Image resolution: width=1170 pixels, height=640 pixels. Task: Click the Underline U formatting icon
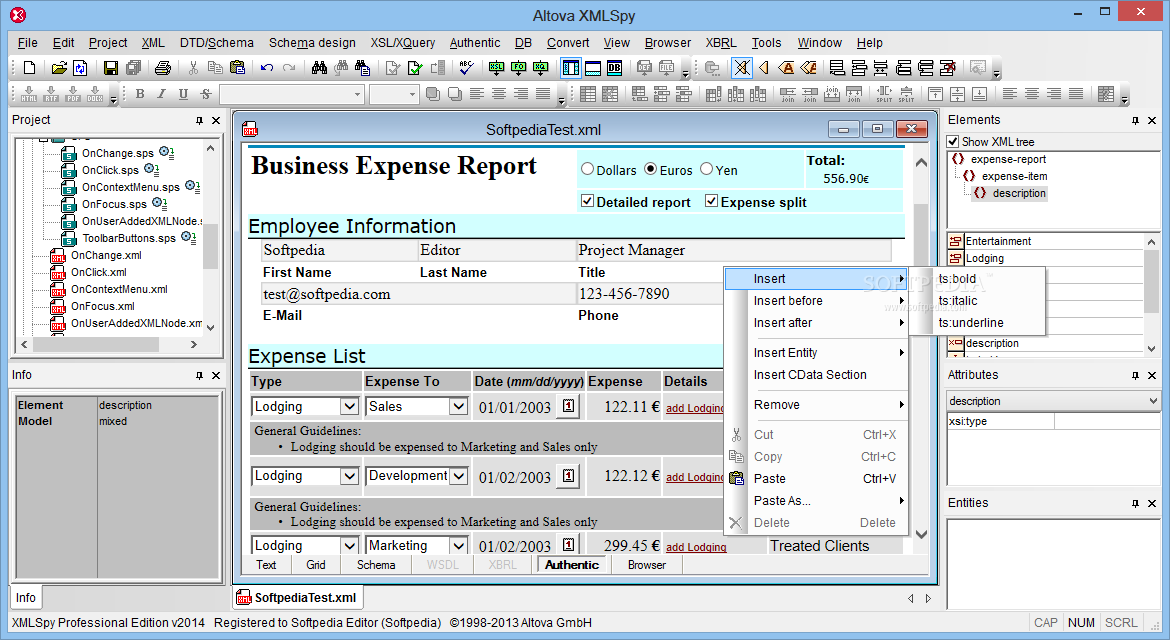point(184,94)
